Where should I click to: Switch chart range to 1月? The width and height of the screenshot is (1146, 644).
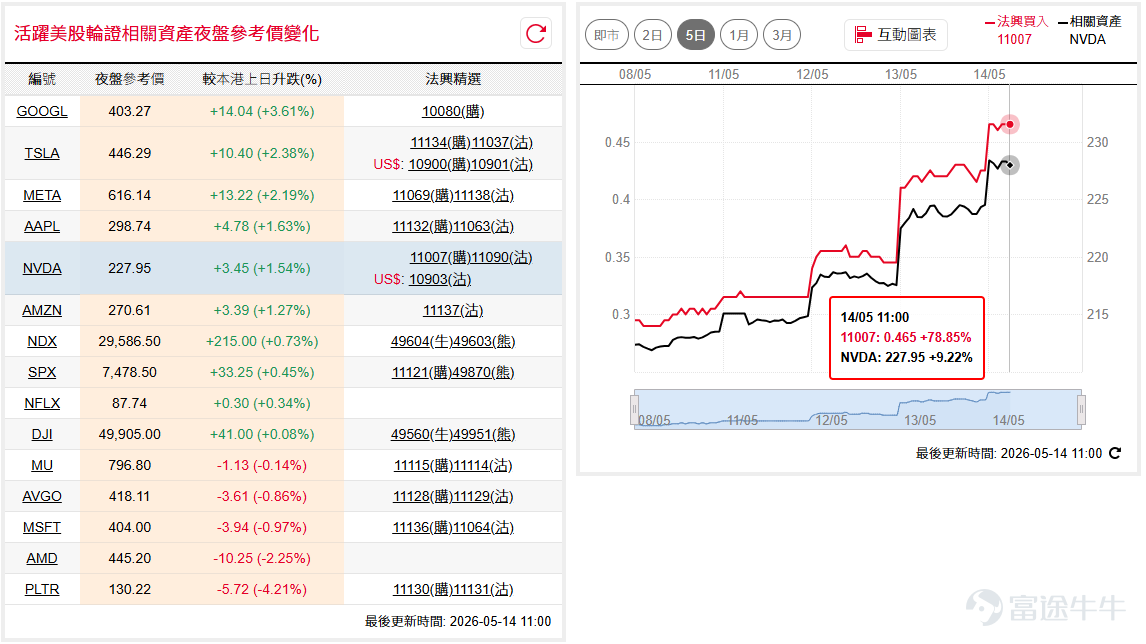[739, 35]
